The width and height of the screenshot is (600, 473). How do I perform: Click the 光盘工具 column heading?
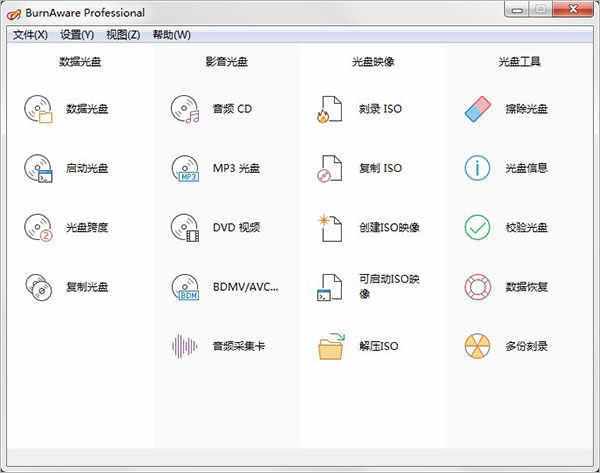click(519, 62)
